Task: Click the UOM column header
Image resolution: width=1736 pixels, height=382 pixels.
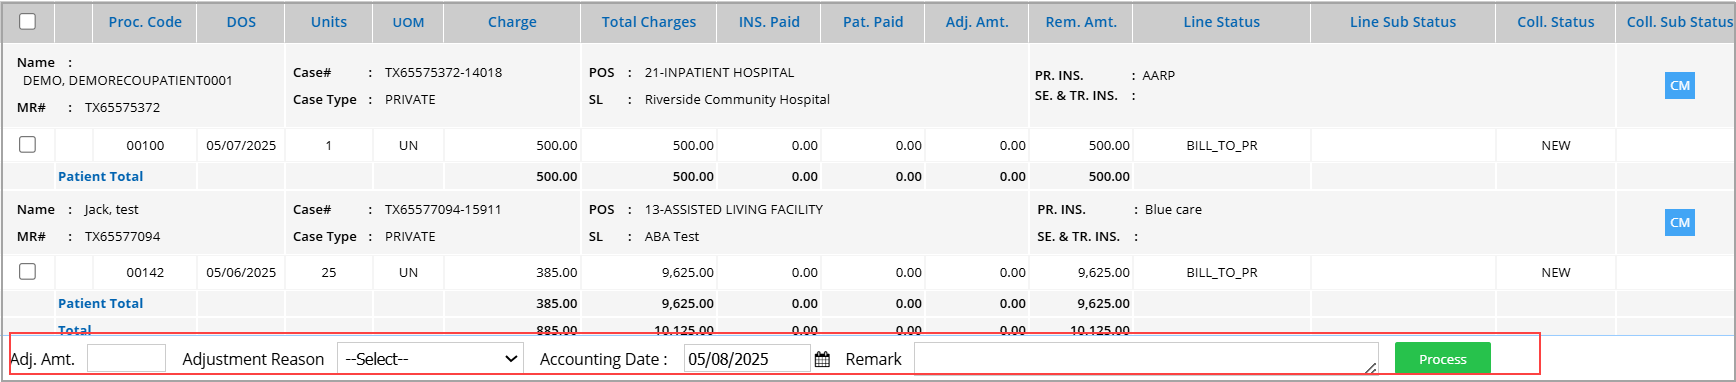Action: click(408, 22)
